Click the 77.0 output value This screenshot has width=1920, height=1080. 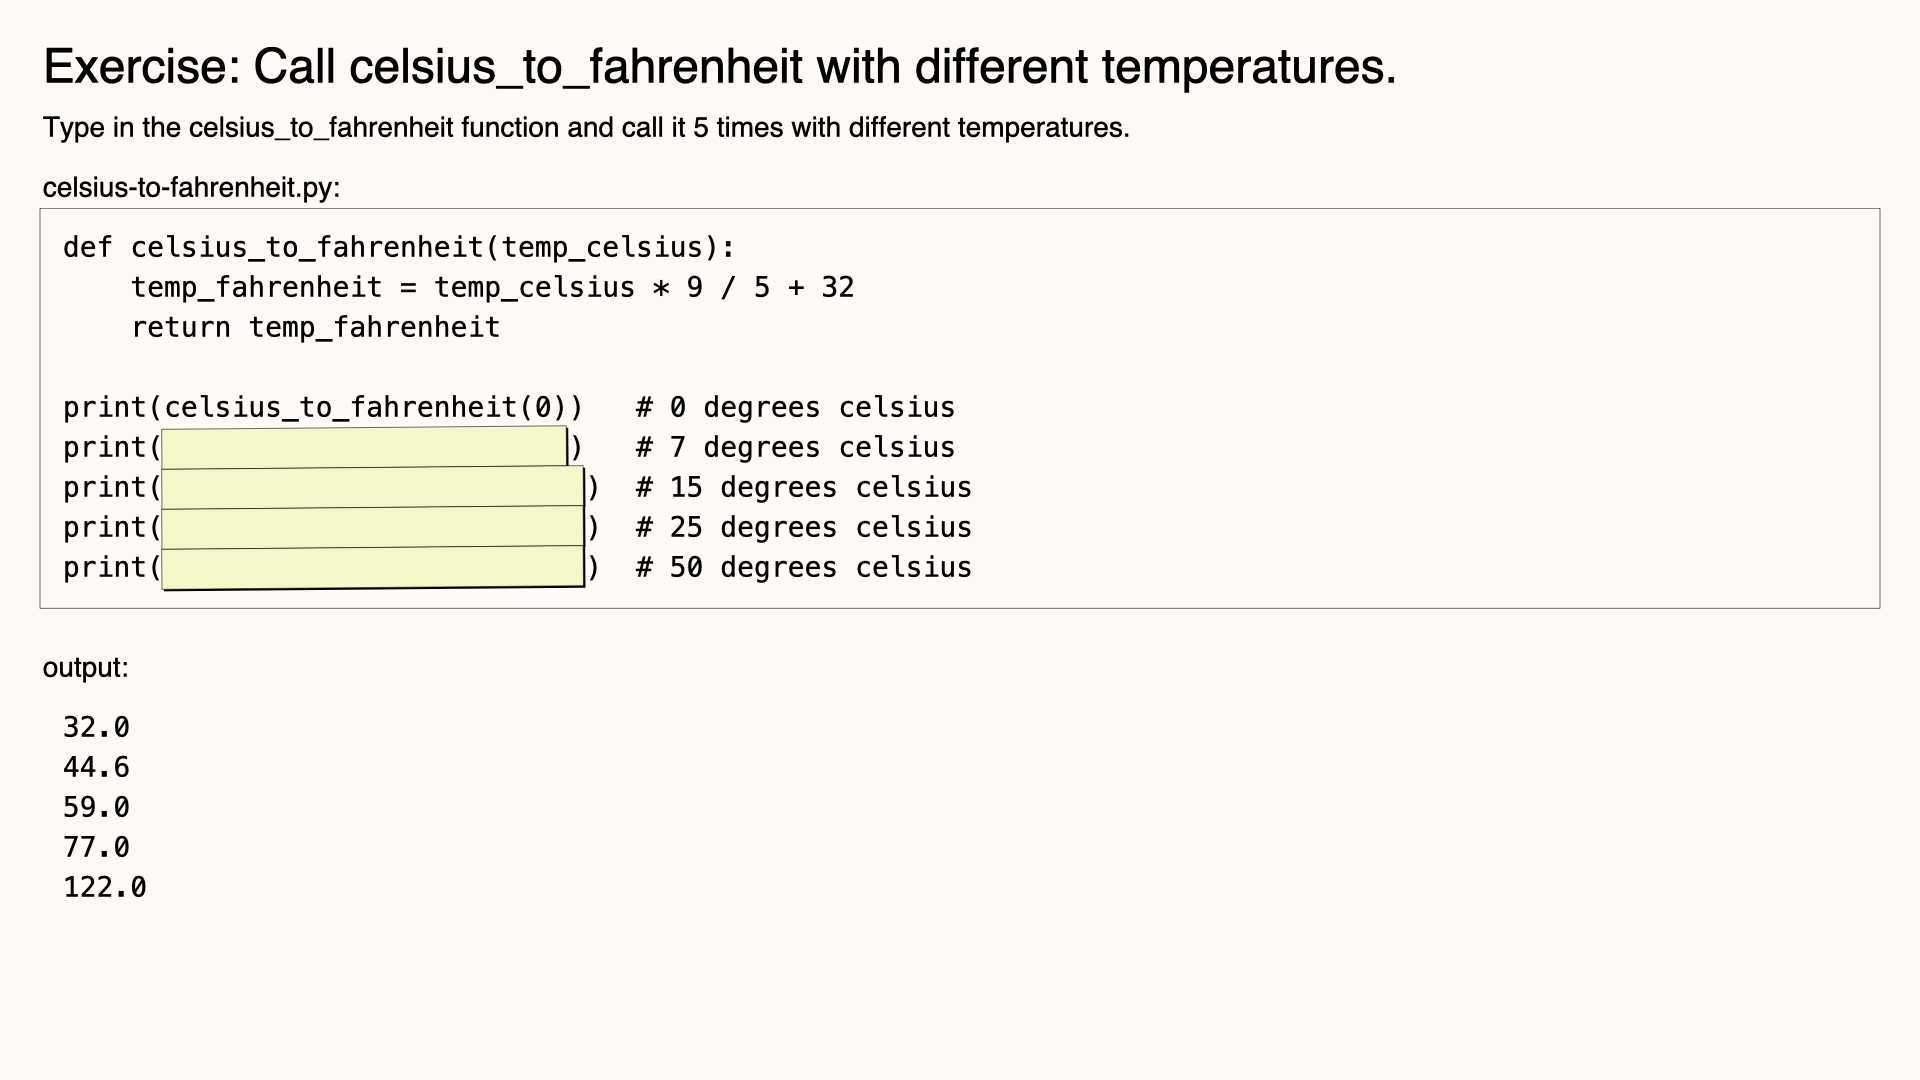pos(97,847)
